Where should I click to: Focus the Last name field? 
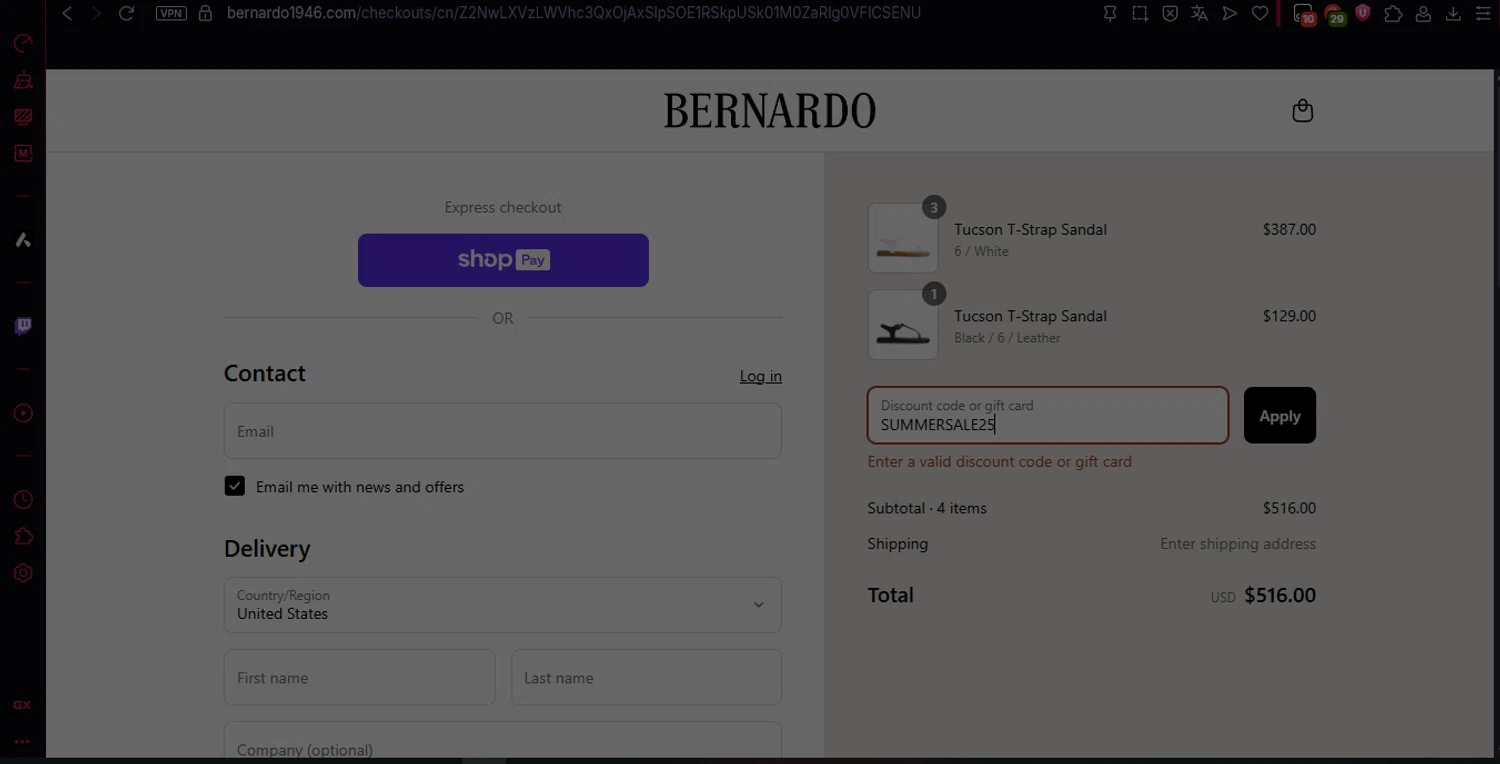tap(646, 677)
